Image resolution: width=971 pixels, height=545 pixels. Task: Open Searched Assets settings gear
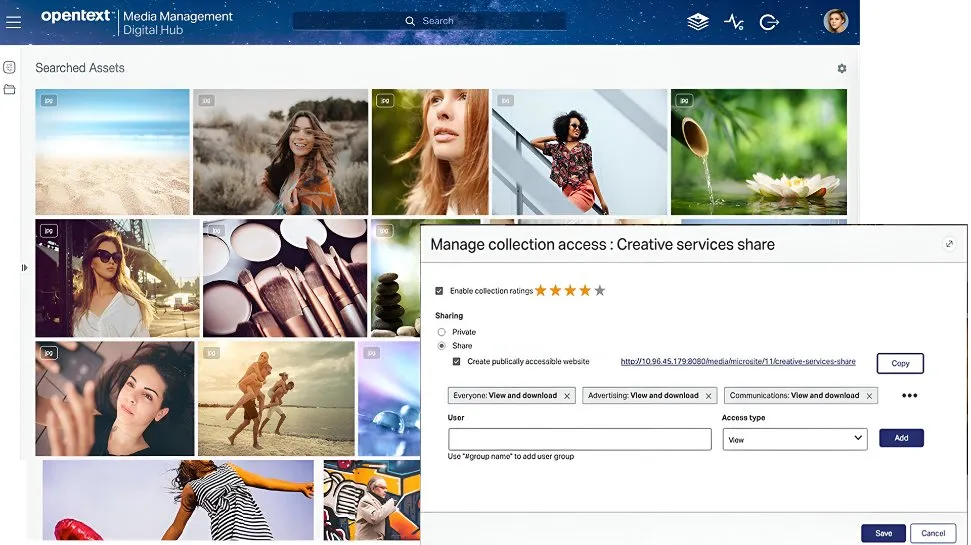841,68
